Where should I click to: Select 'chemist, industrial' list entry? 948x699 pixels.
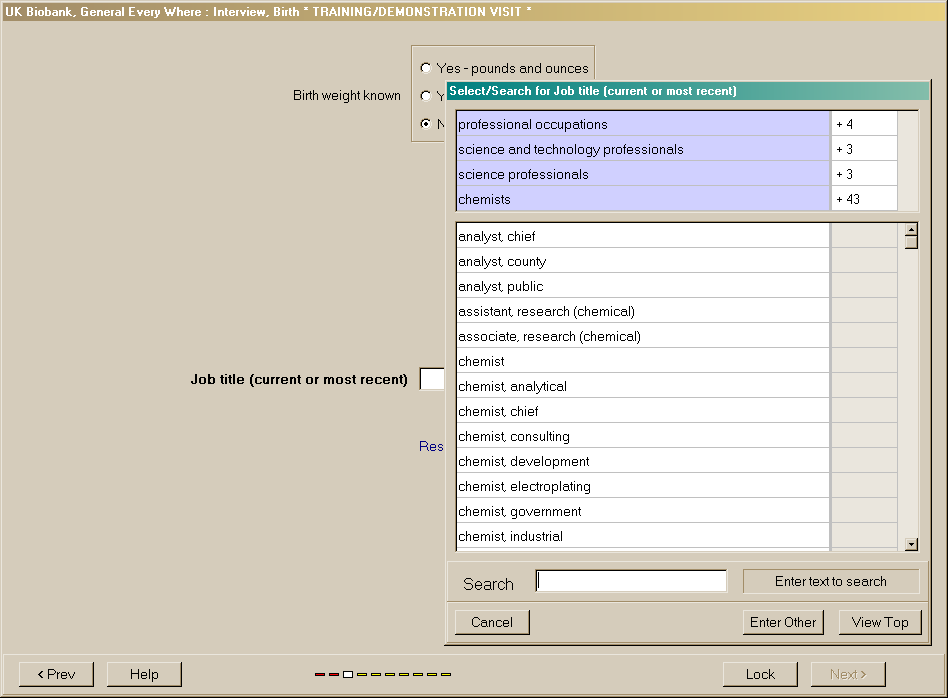coord(642,537)
